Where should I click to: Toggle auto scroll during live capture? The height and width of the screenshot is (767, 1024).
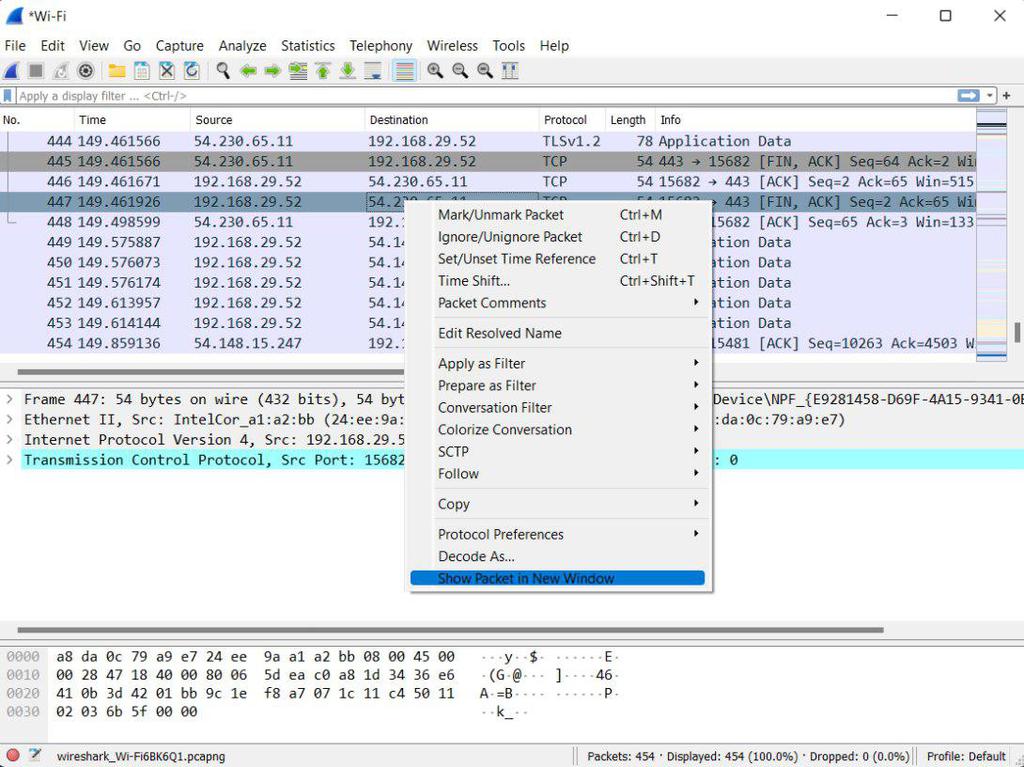(373, 71)
